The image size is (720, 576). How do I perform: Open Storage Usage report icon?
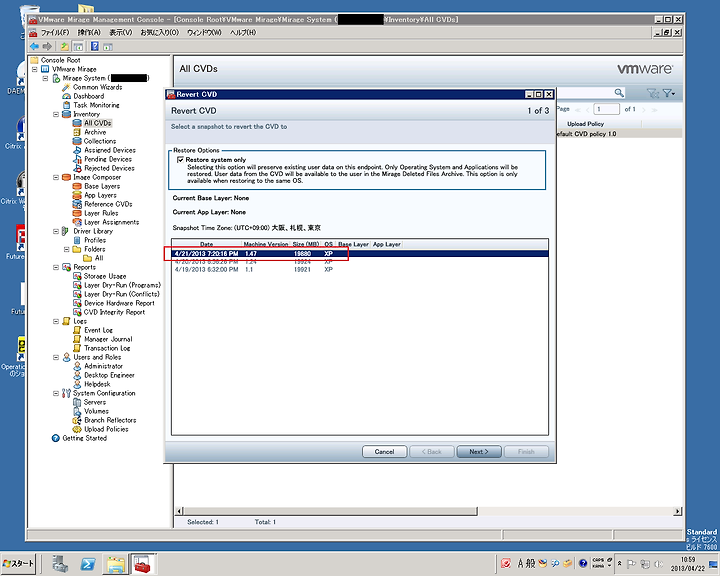pos(77,276)
